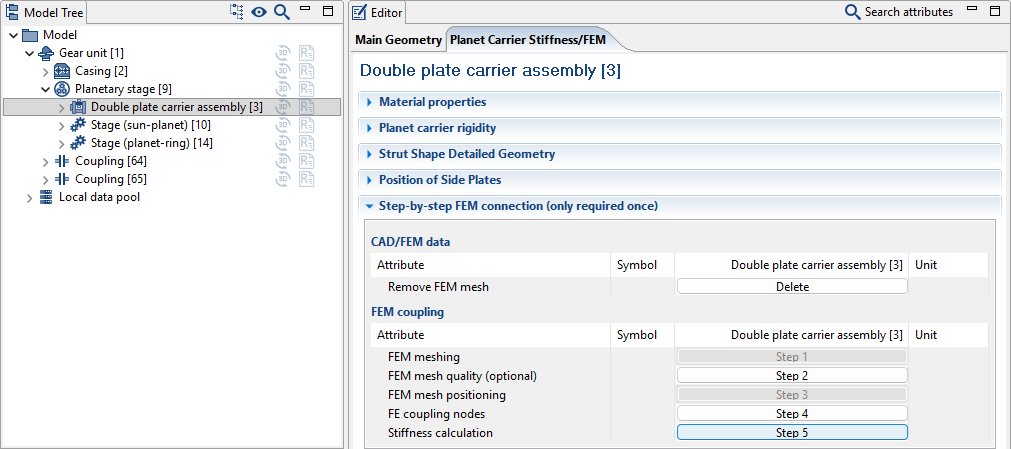Select the Editor tab
The height and width of the screenshot is (449, 1011).
click(x=378, y=12)
